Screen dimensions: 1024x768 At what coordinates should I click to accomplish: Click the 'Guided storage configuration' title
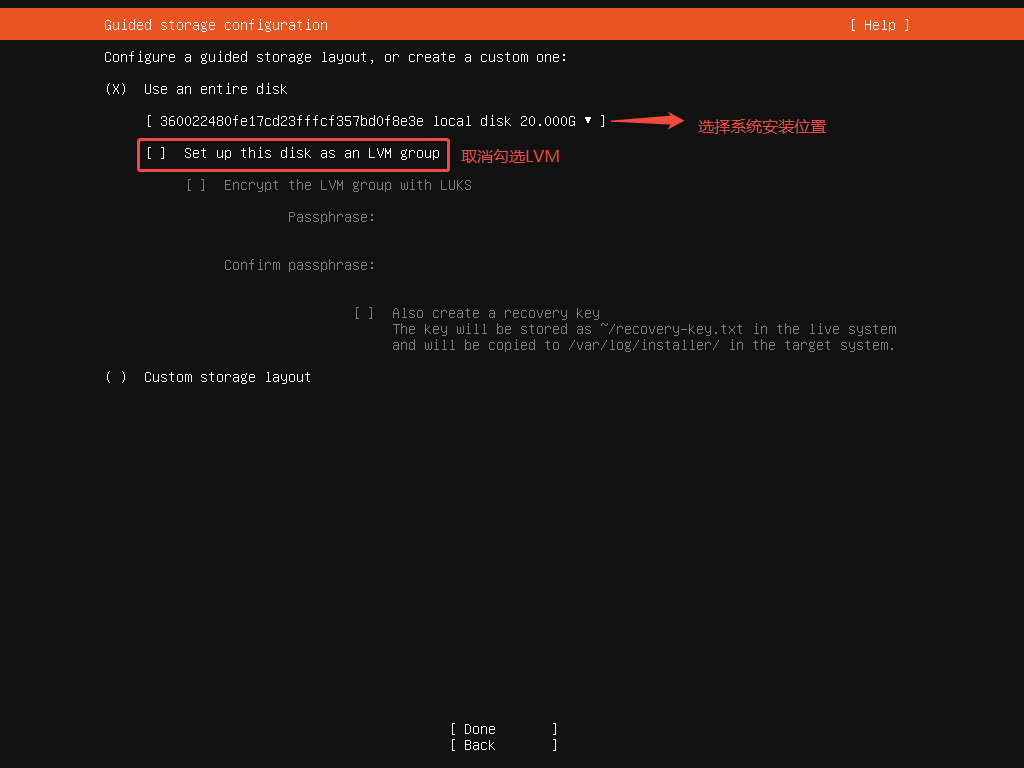click(215, 25)
